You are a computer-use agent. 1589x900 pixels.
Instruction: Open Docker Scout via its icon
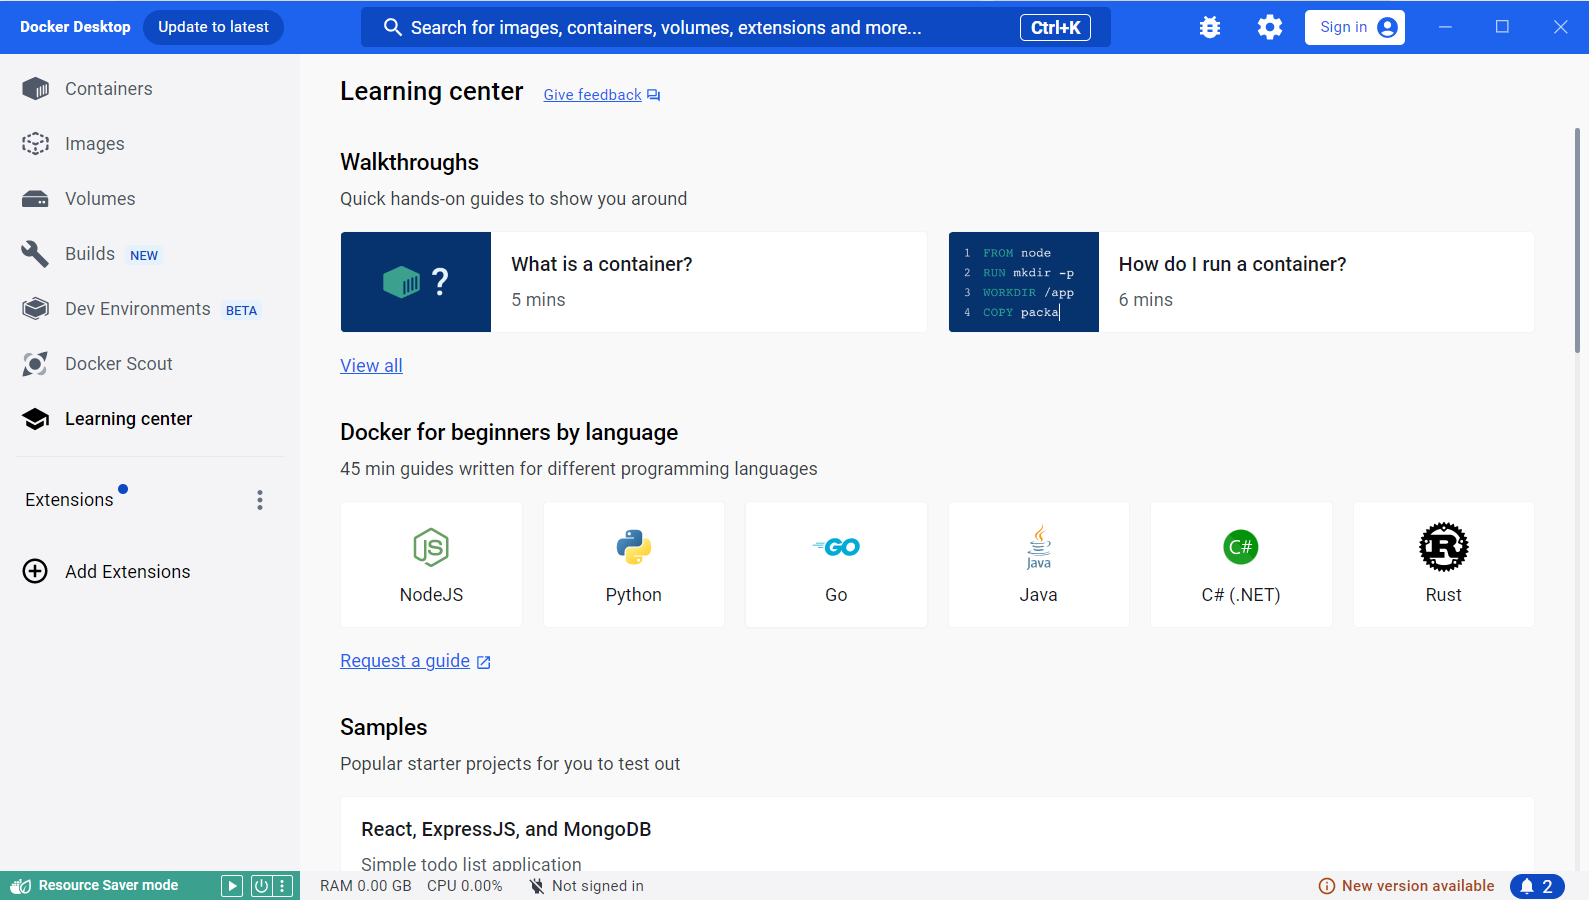pyautogui.click(x=35, y=364)
